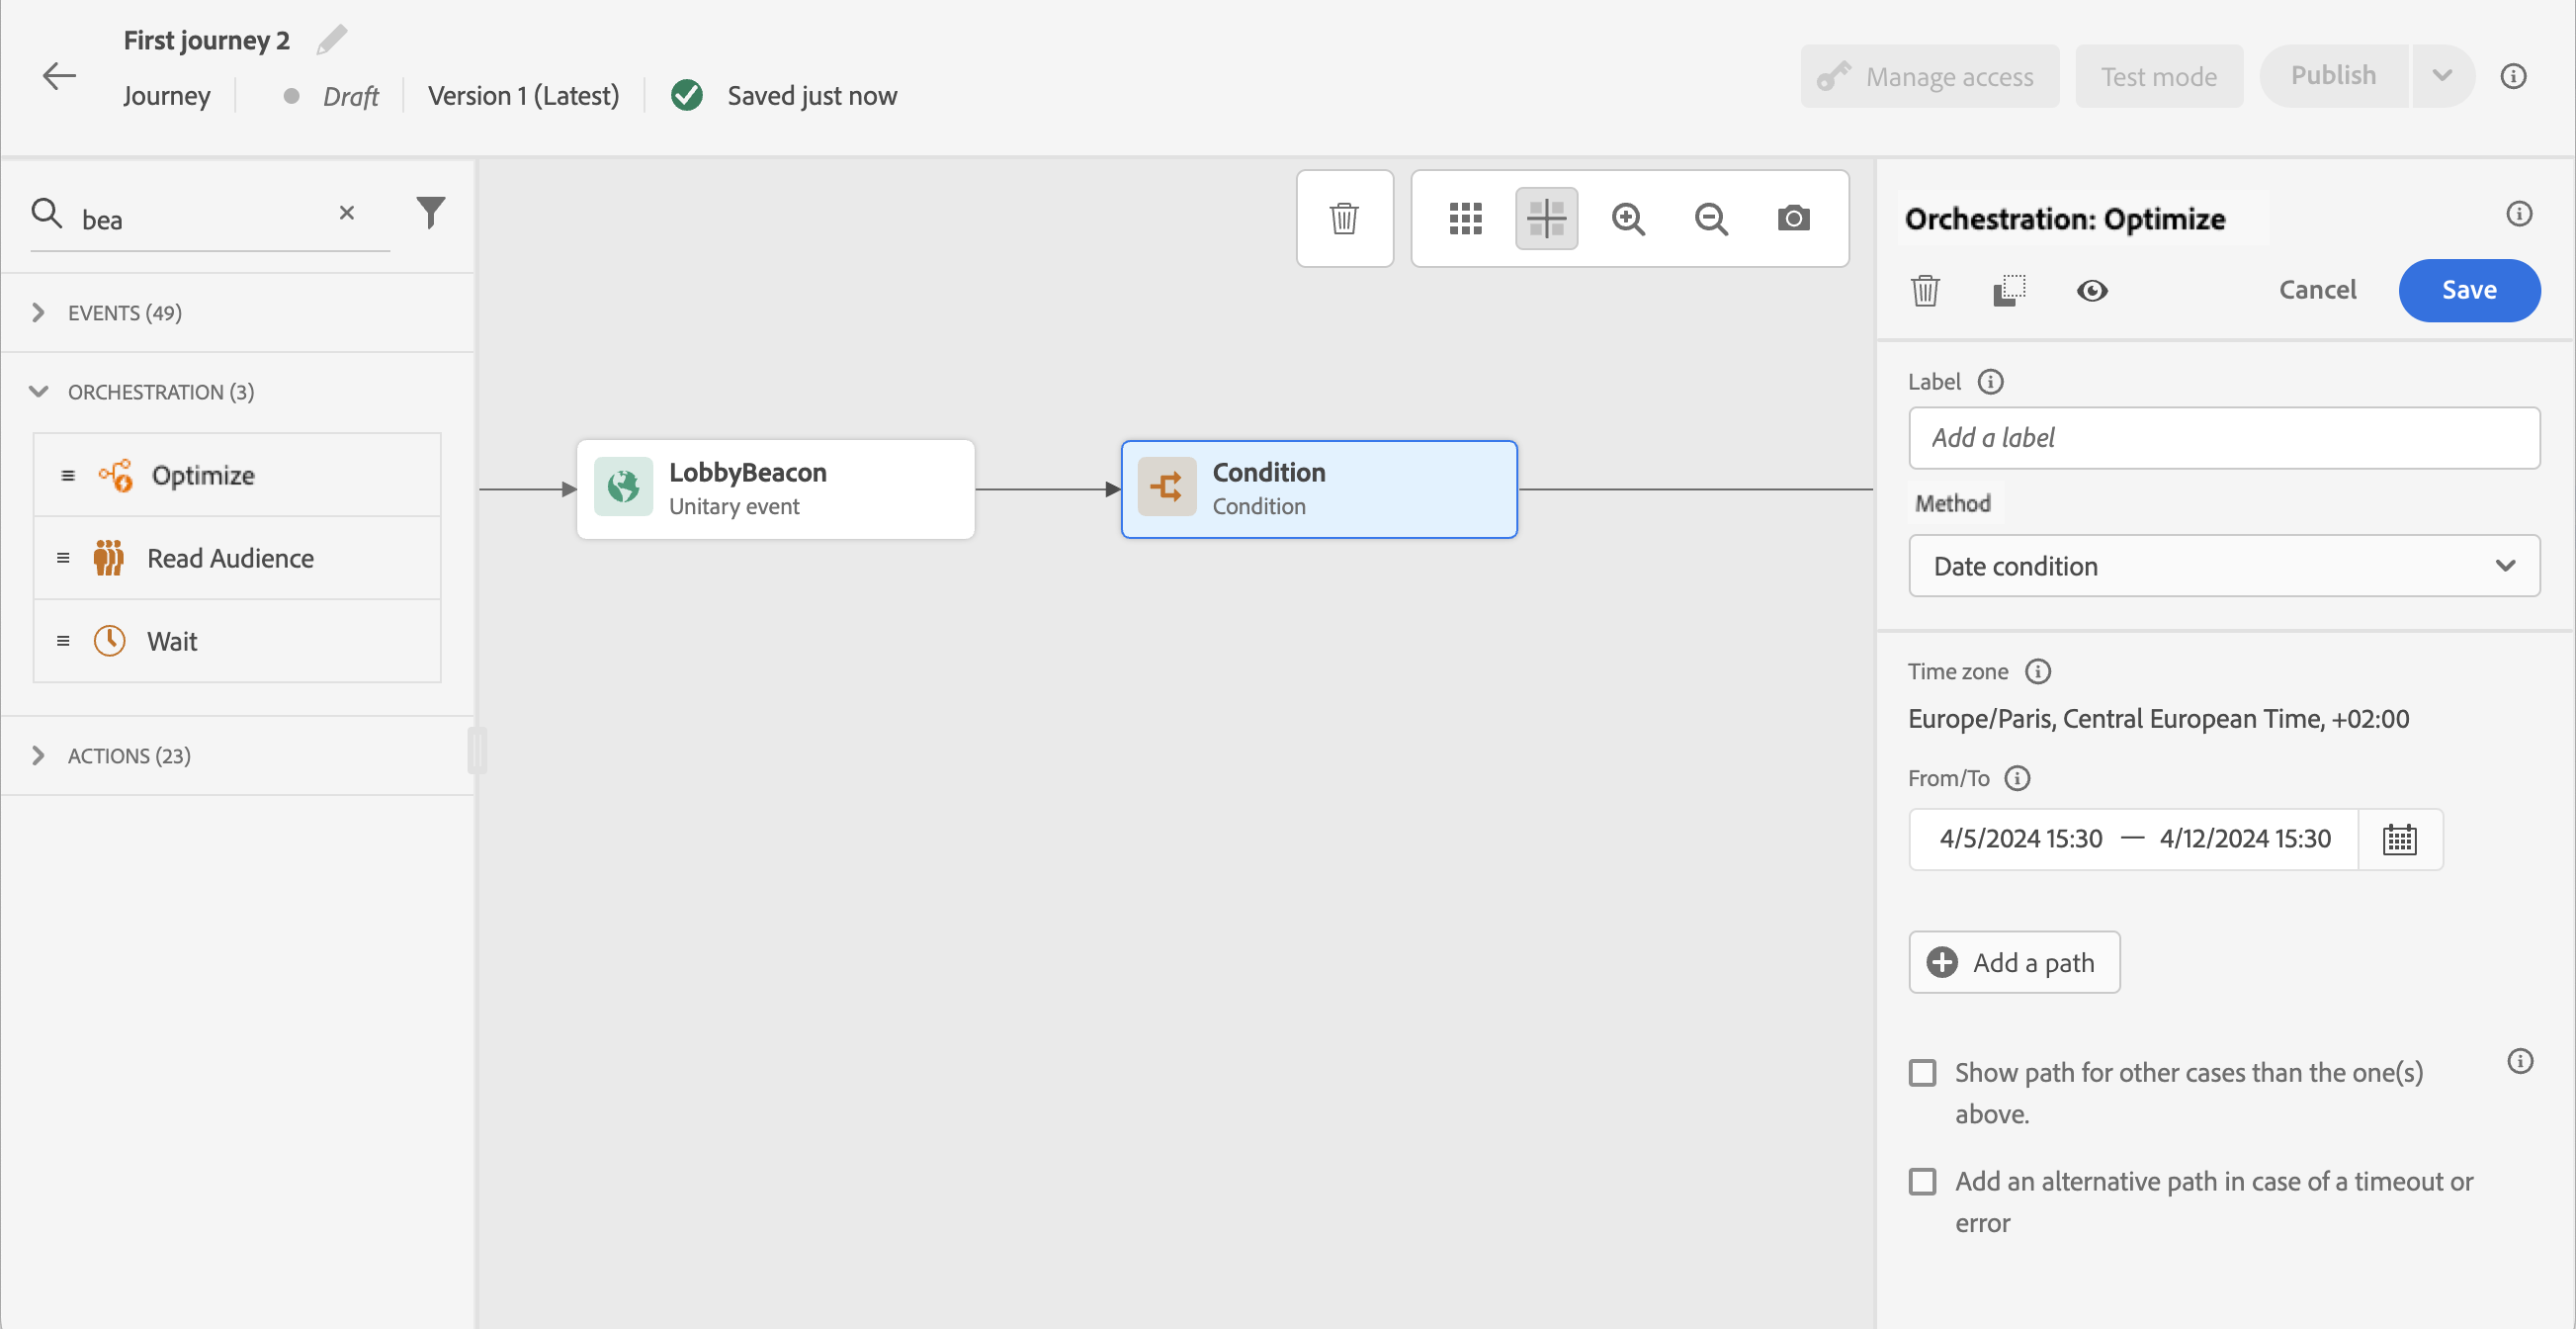Enable alternative path for timeout or error
The height and width of the screenshot is (1329, 2576).
(1922, 1182)
